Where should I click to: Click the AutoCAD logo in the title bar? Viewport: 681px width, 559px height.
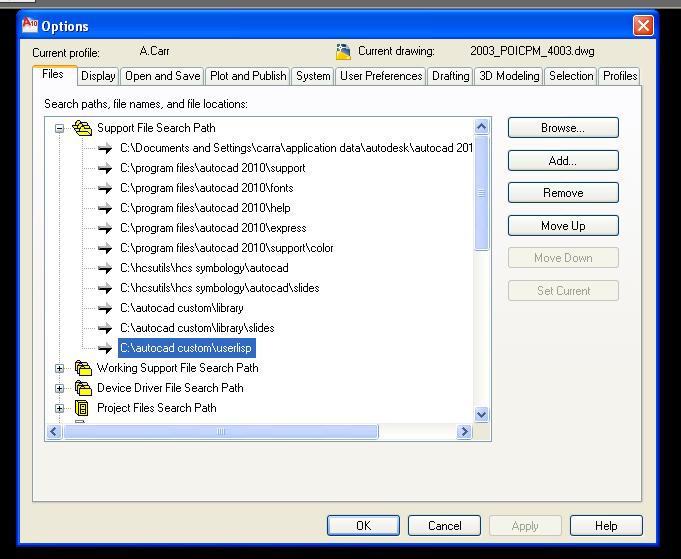[x=29, y=25]
